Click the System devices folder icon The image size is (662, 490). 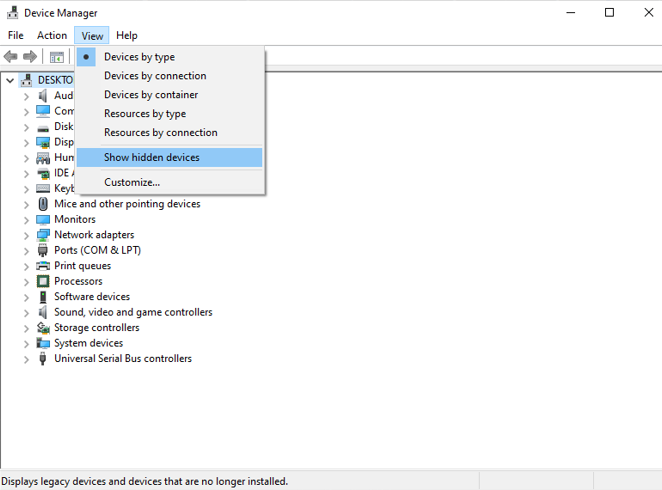click(x=43, y=343)
